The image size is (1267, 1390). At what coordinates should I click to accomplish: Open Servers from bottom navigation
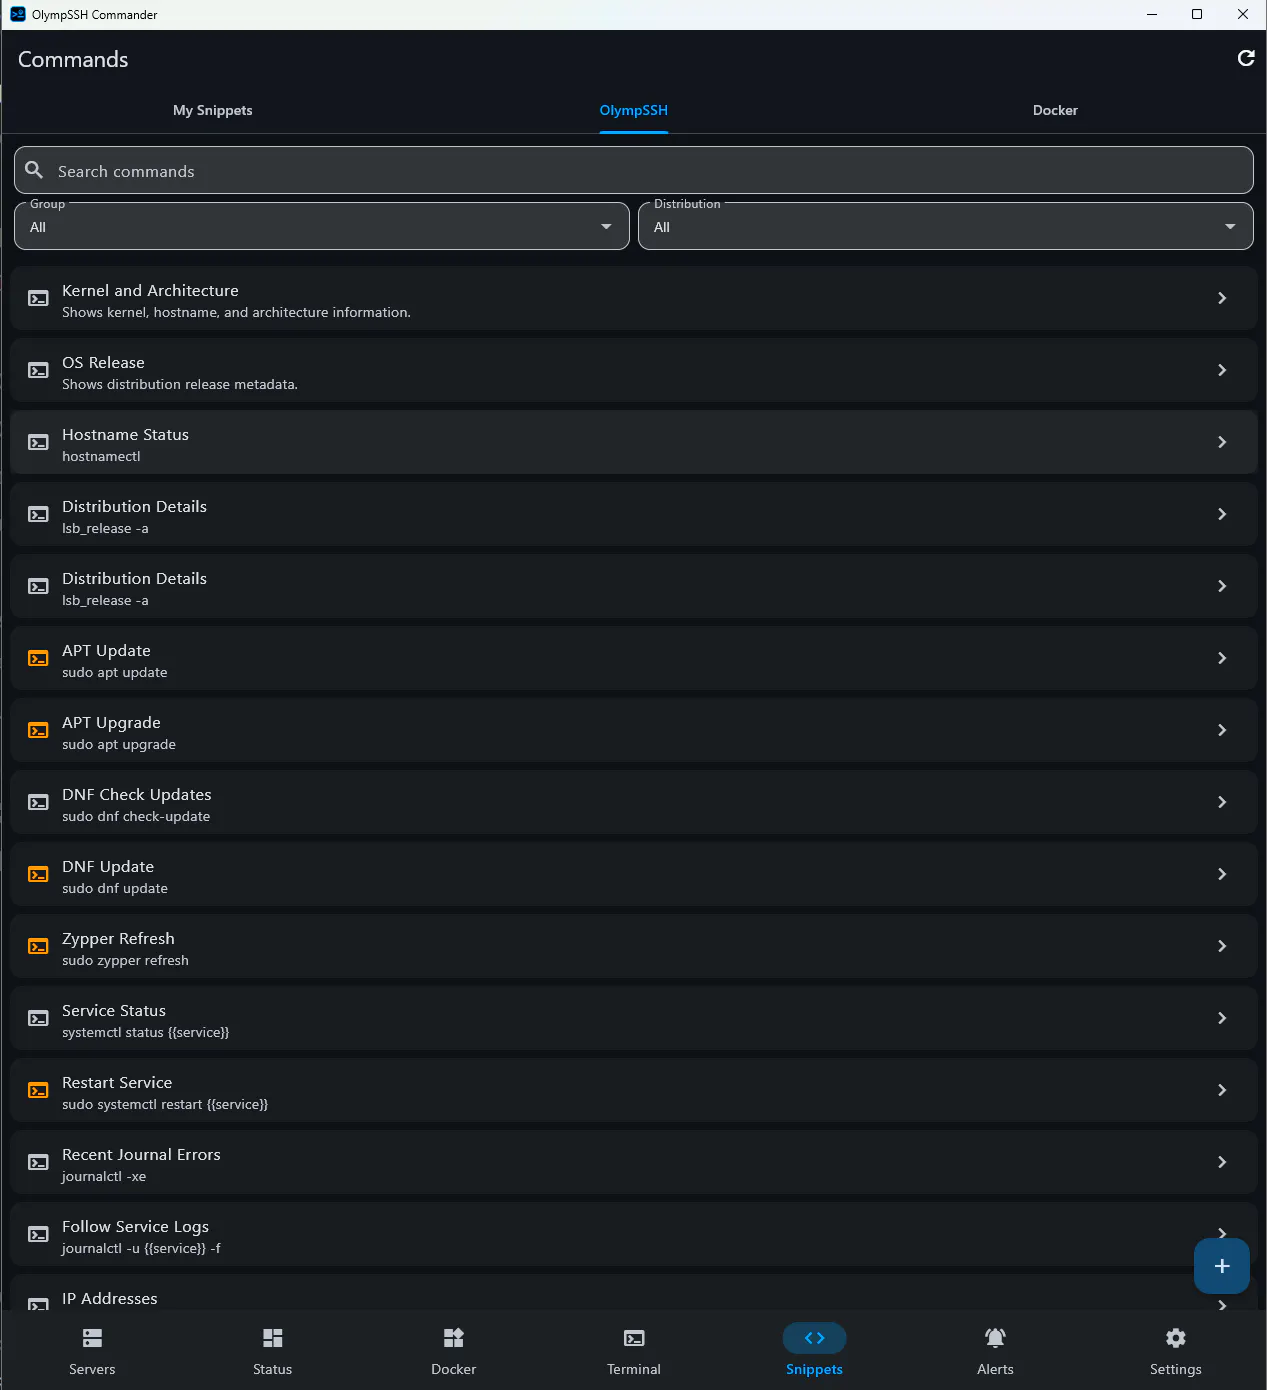(92, 1351)
